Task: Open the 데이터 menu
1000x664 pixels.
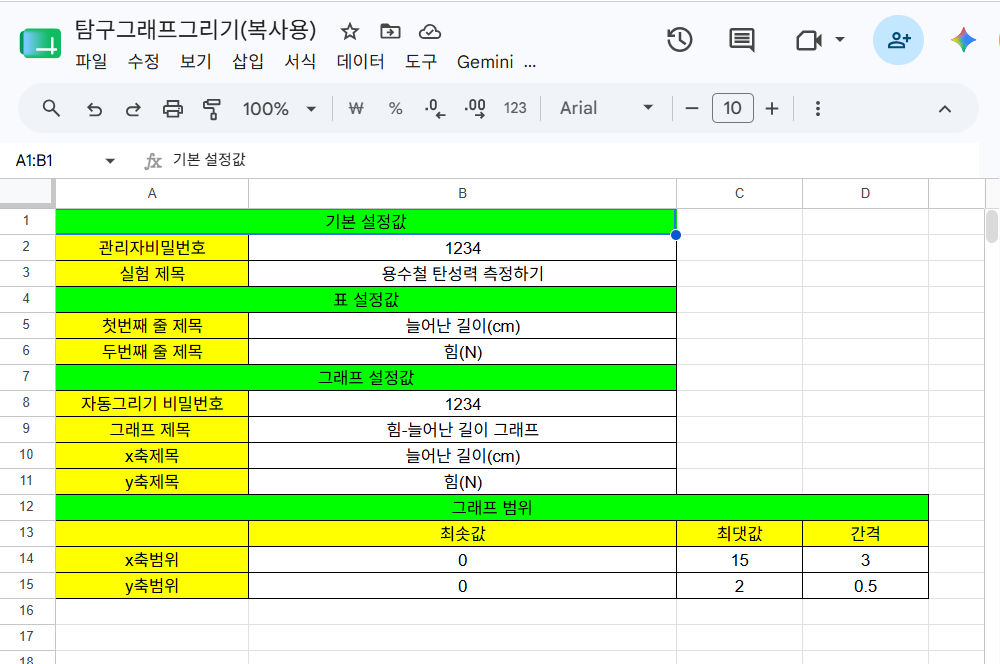Action: pos(360,61)
